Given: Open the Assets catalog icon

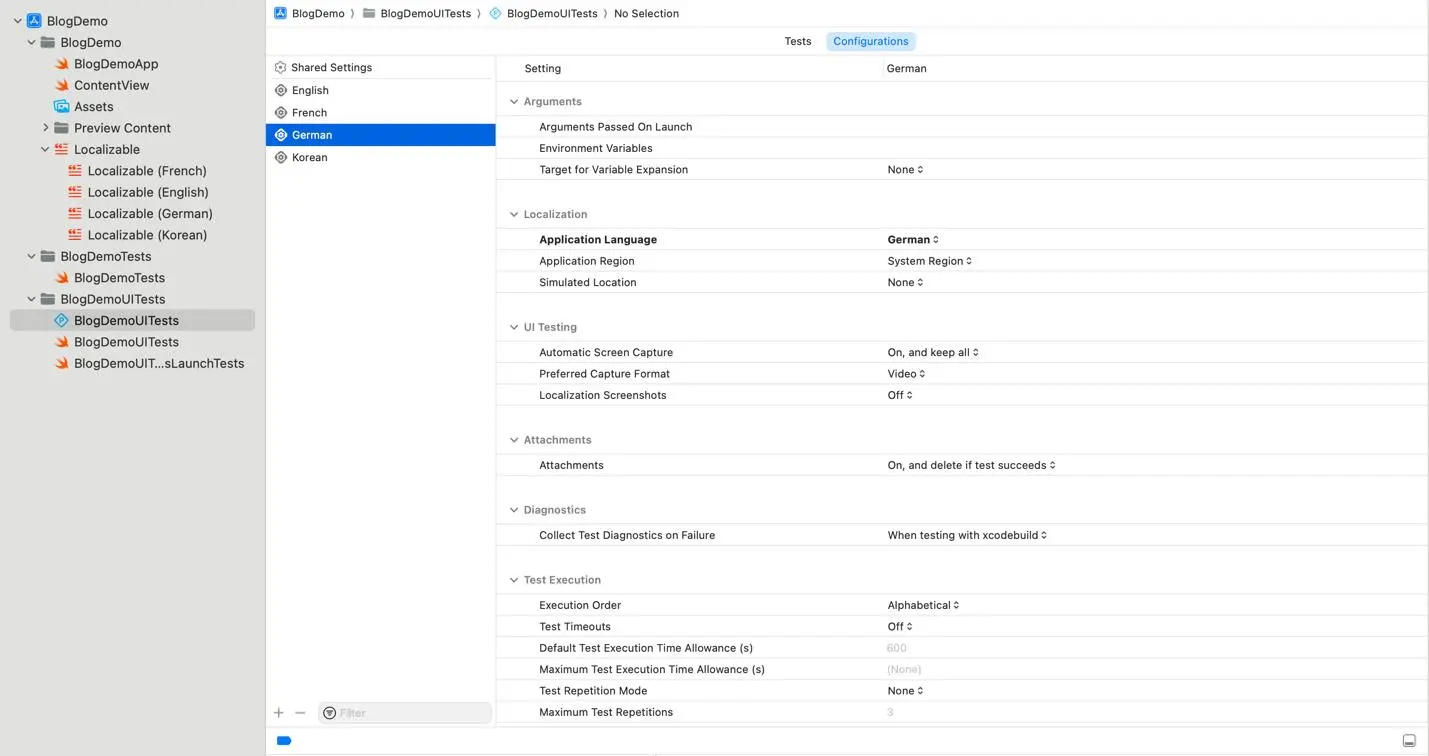Looking at the screenshot, I should pyautogui.click(x=61, y=107).
